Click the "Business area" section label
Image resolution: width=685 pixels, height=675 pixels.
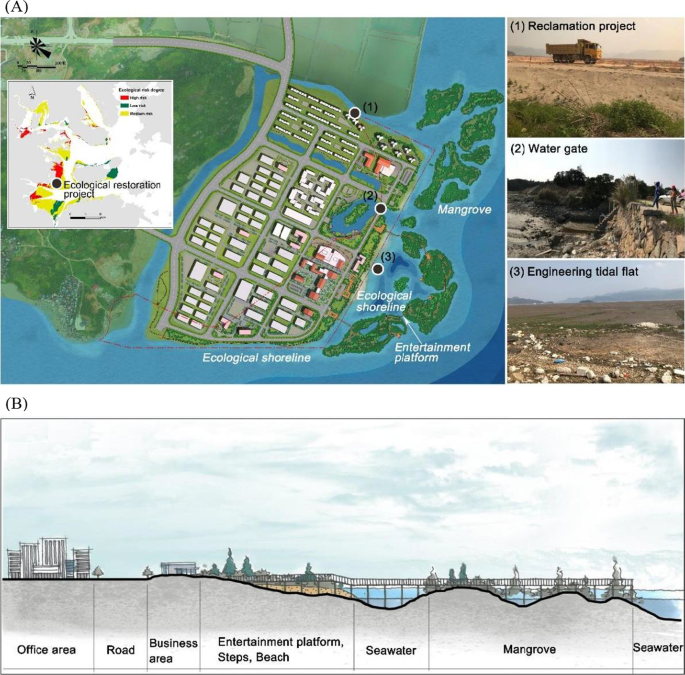pos(173,651)
